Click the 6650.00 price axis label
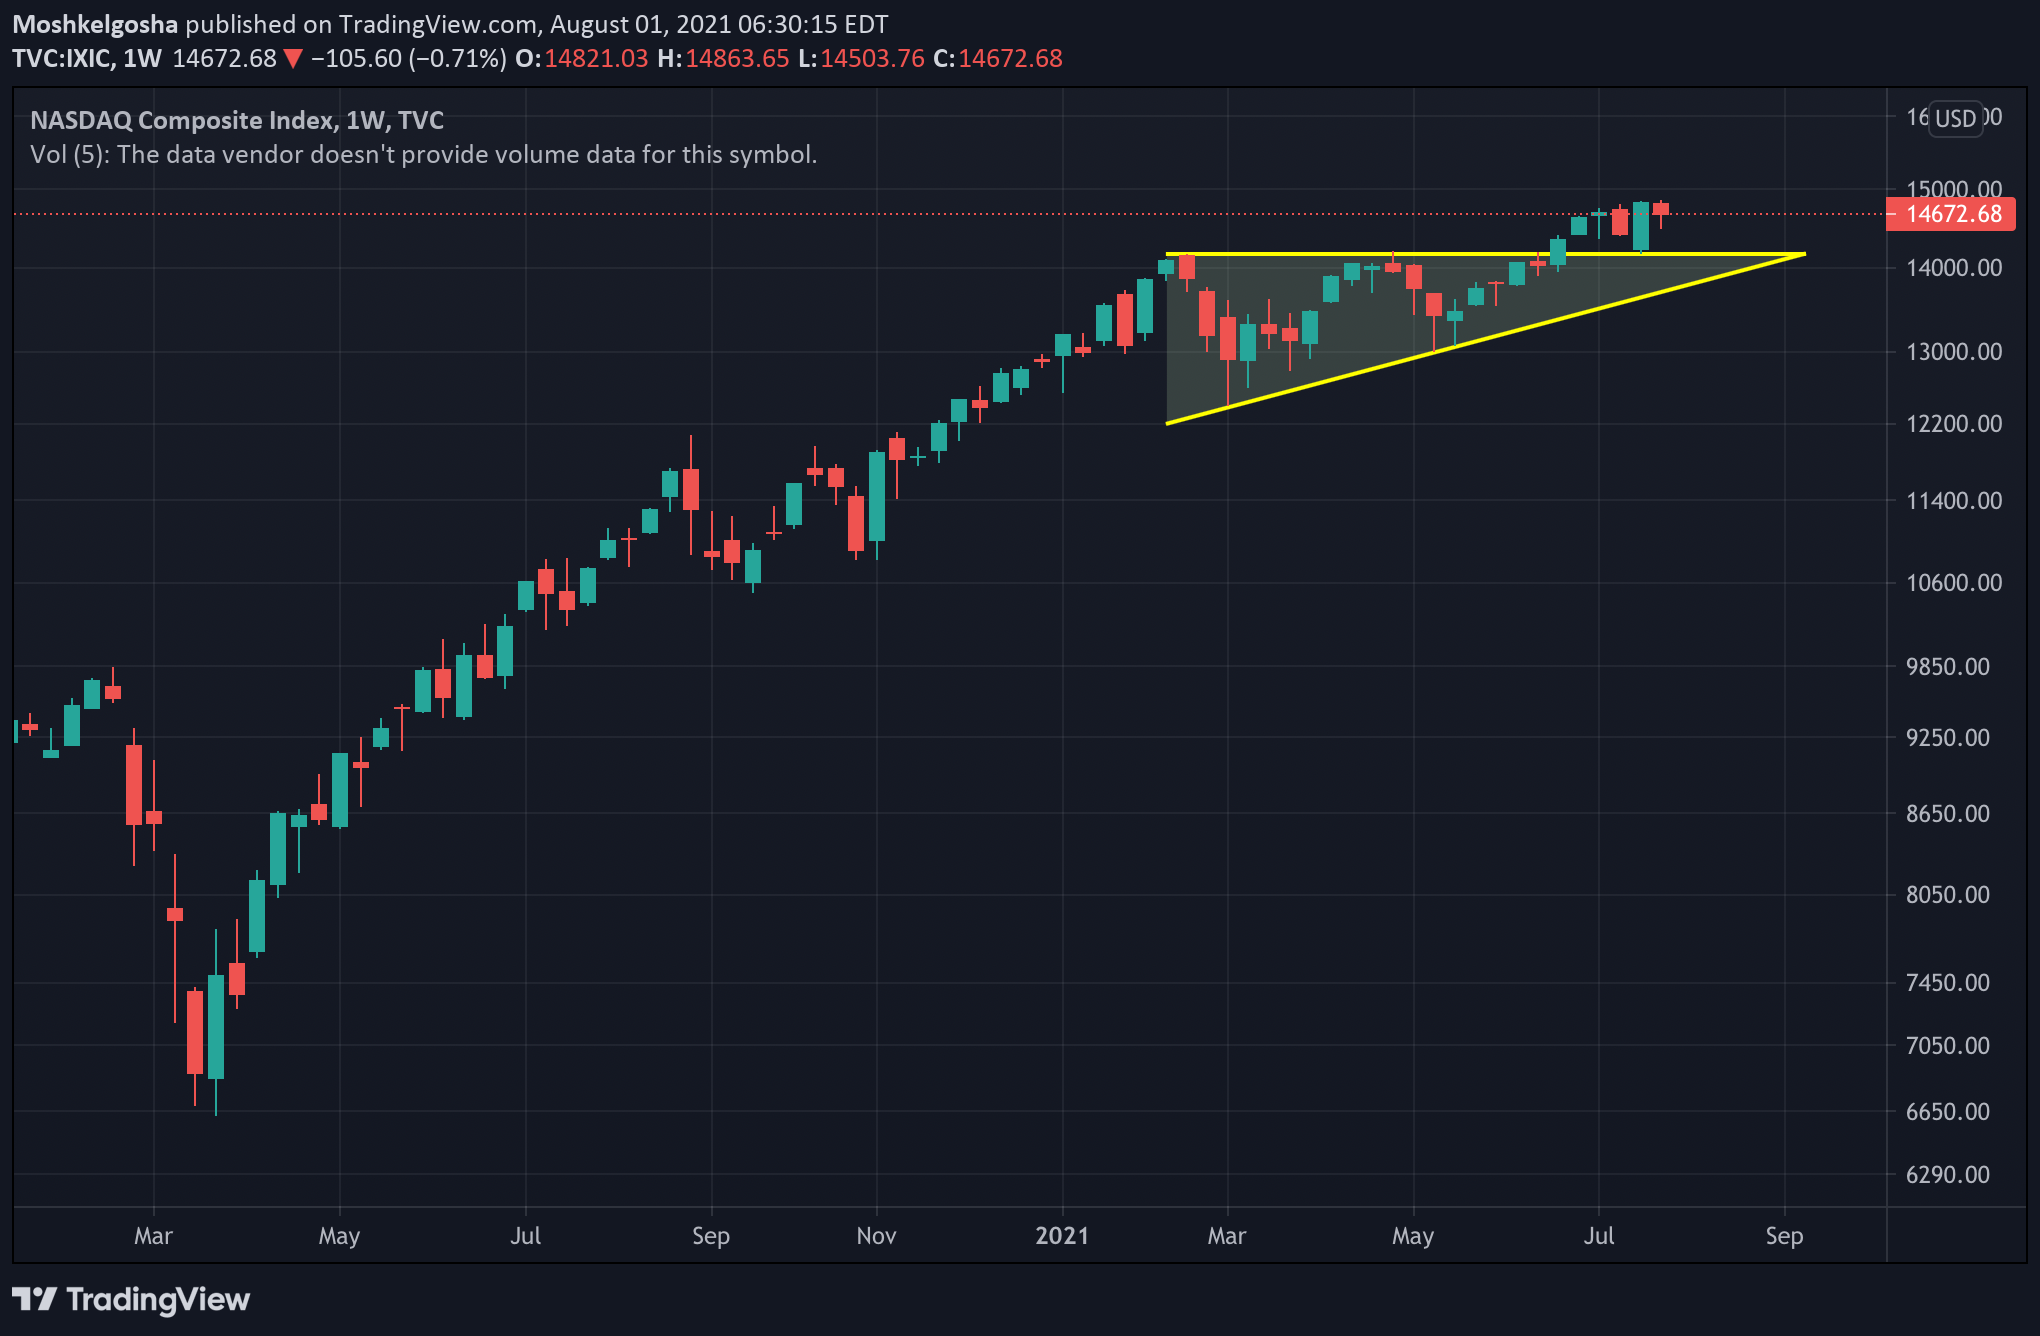This screenshot has width=2040, height=1336. coord(1948,1112)
